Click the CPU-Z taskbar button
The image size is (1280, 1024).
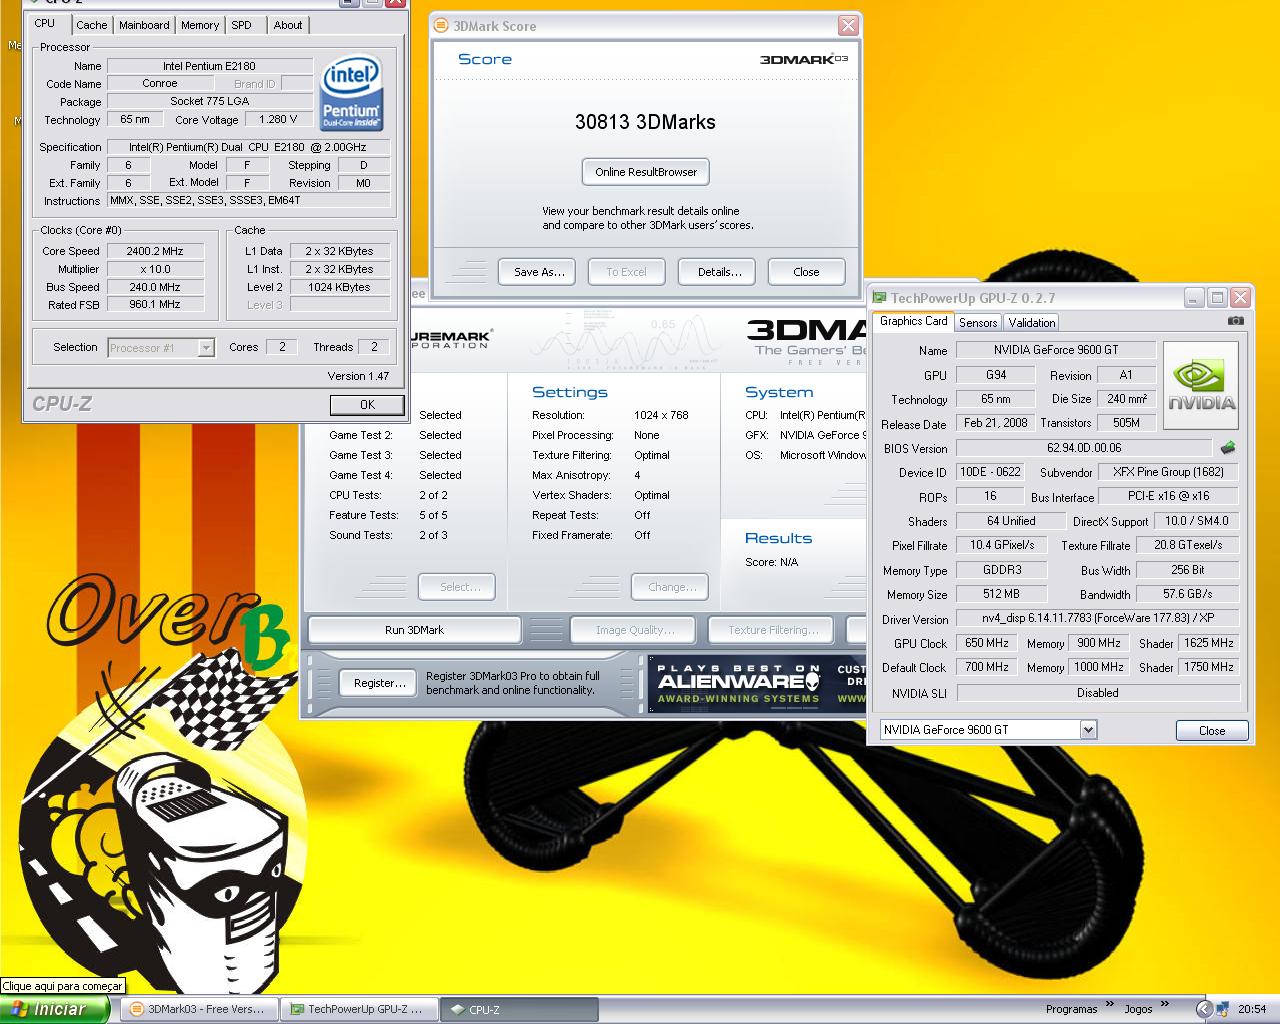coord(518,1009)
